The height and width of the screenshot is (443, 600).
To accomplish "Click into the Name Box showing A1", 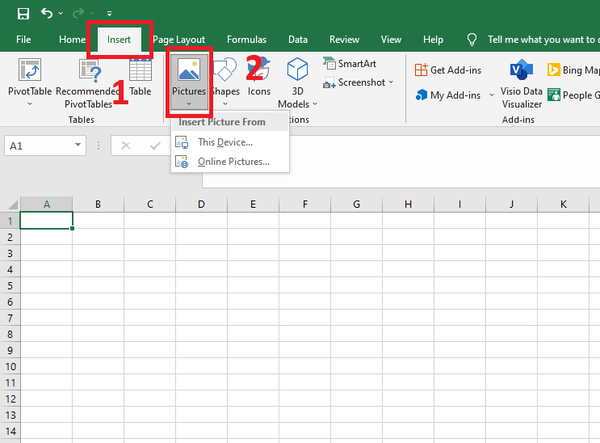I will [x=38, y=146].
